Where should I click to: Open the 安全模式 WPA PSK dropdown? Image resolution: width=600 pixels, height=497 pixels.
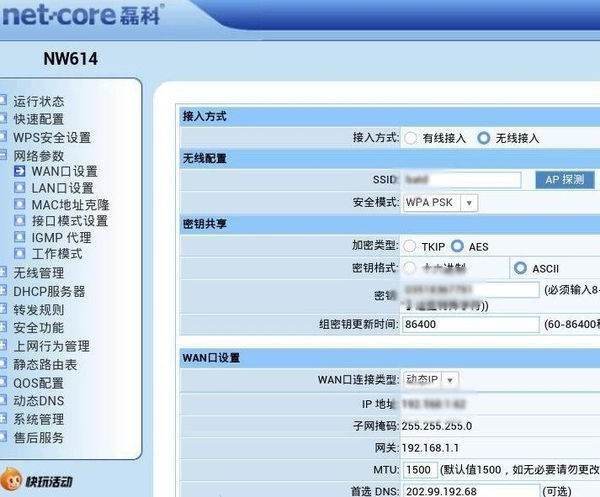click(x=439, y=202)
